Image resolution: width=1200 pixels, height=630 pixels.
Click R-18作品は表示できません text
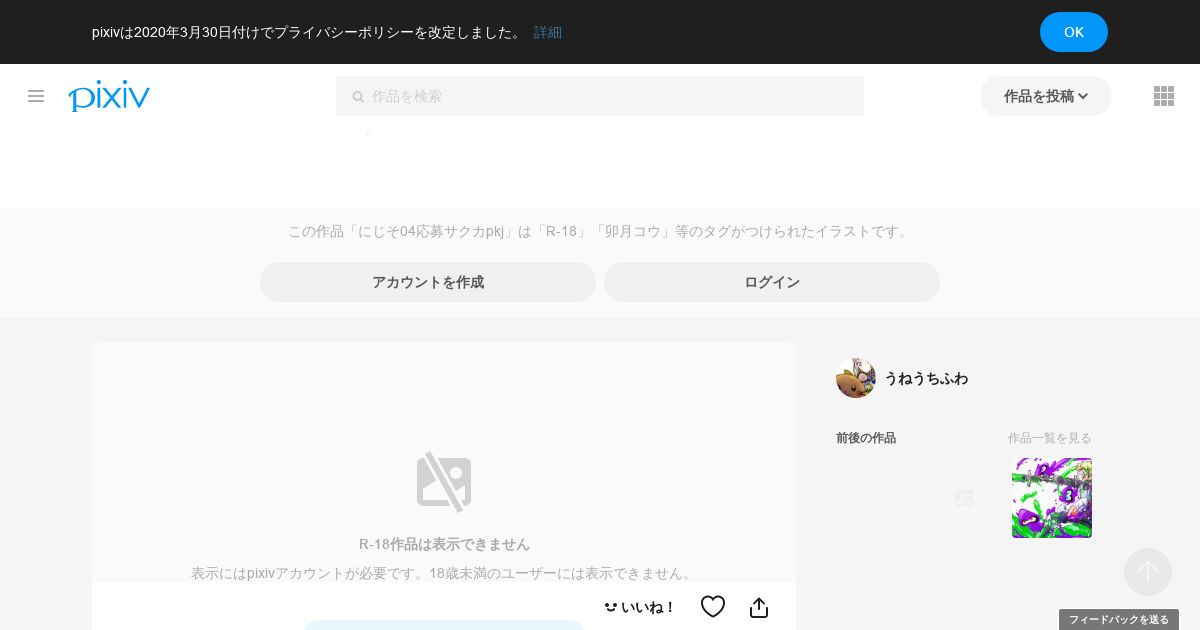pos(444,544)
